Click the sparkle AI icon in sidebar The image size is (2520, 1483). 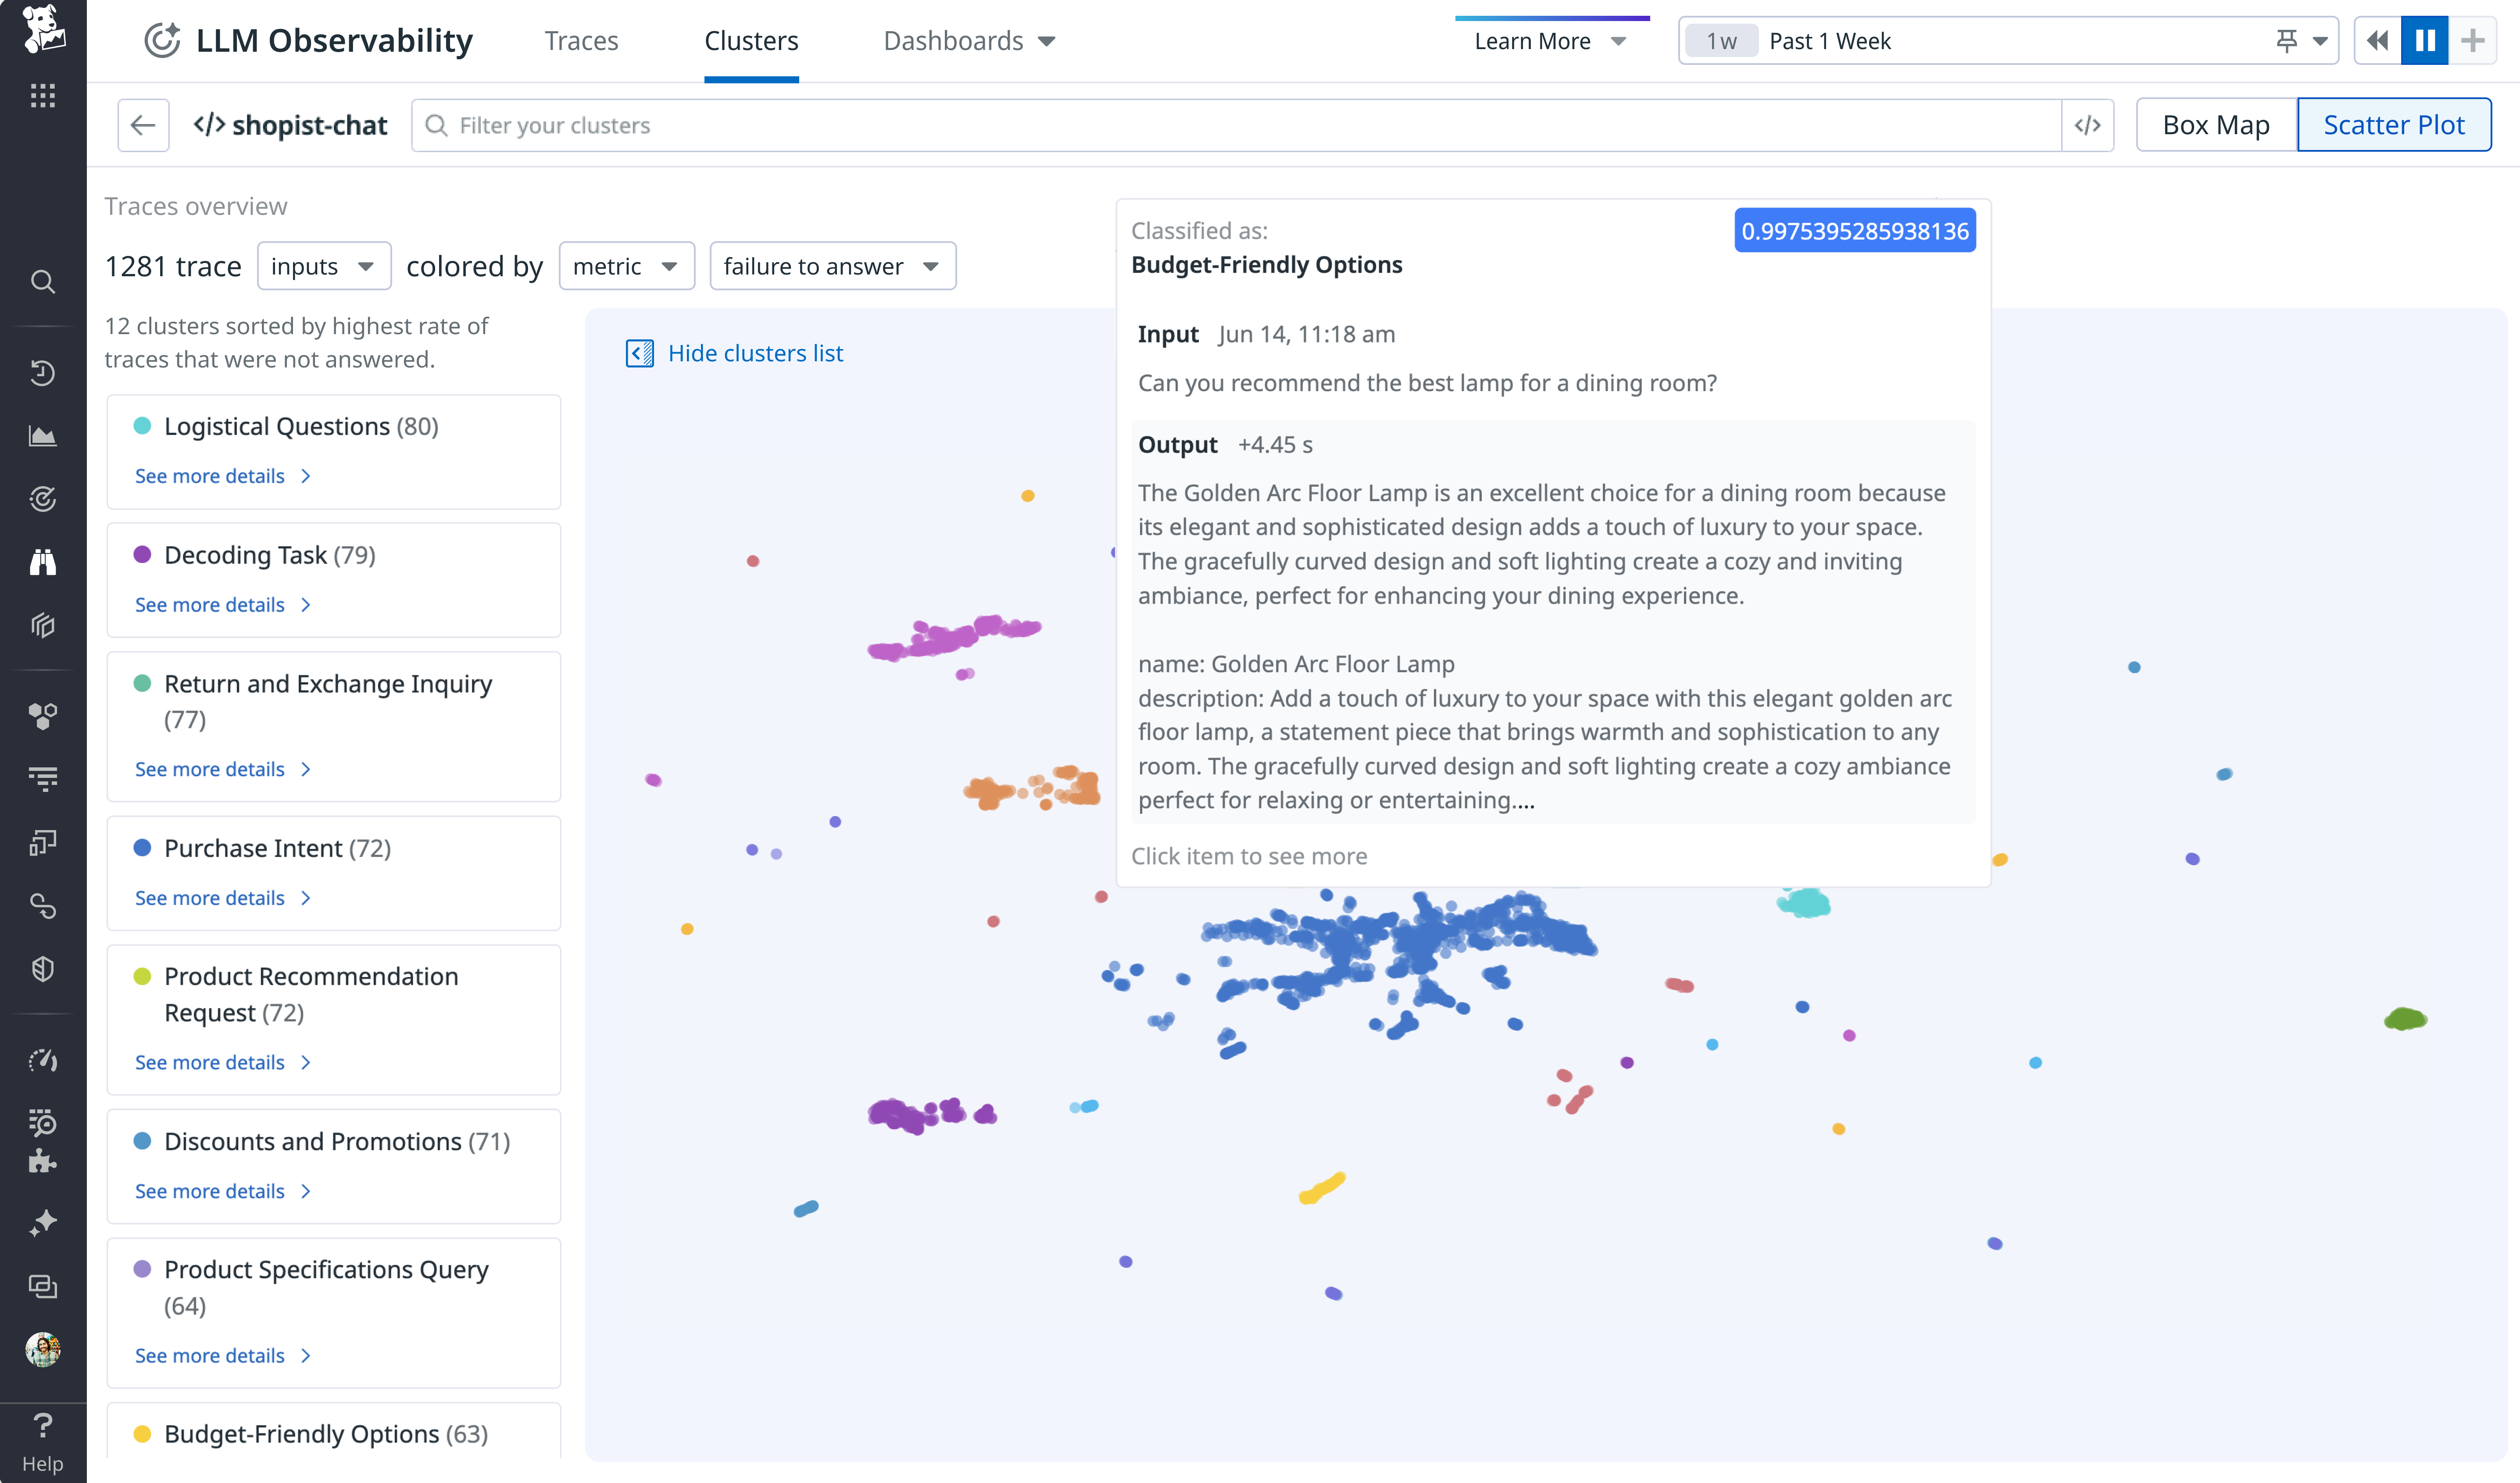click(43, 1222)
